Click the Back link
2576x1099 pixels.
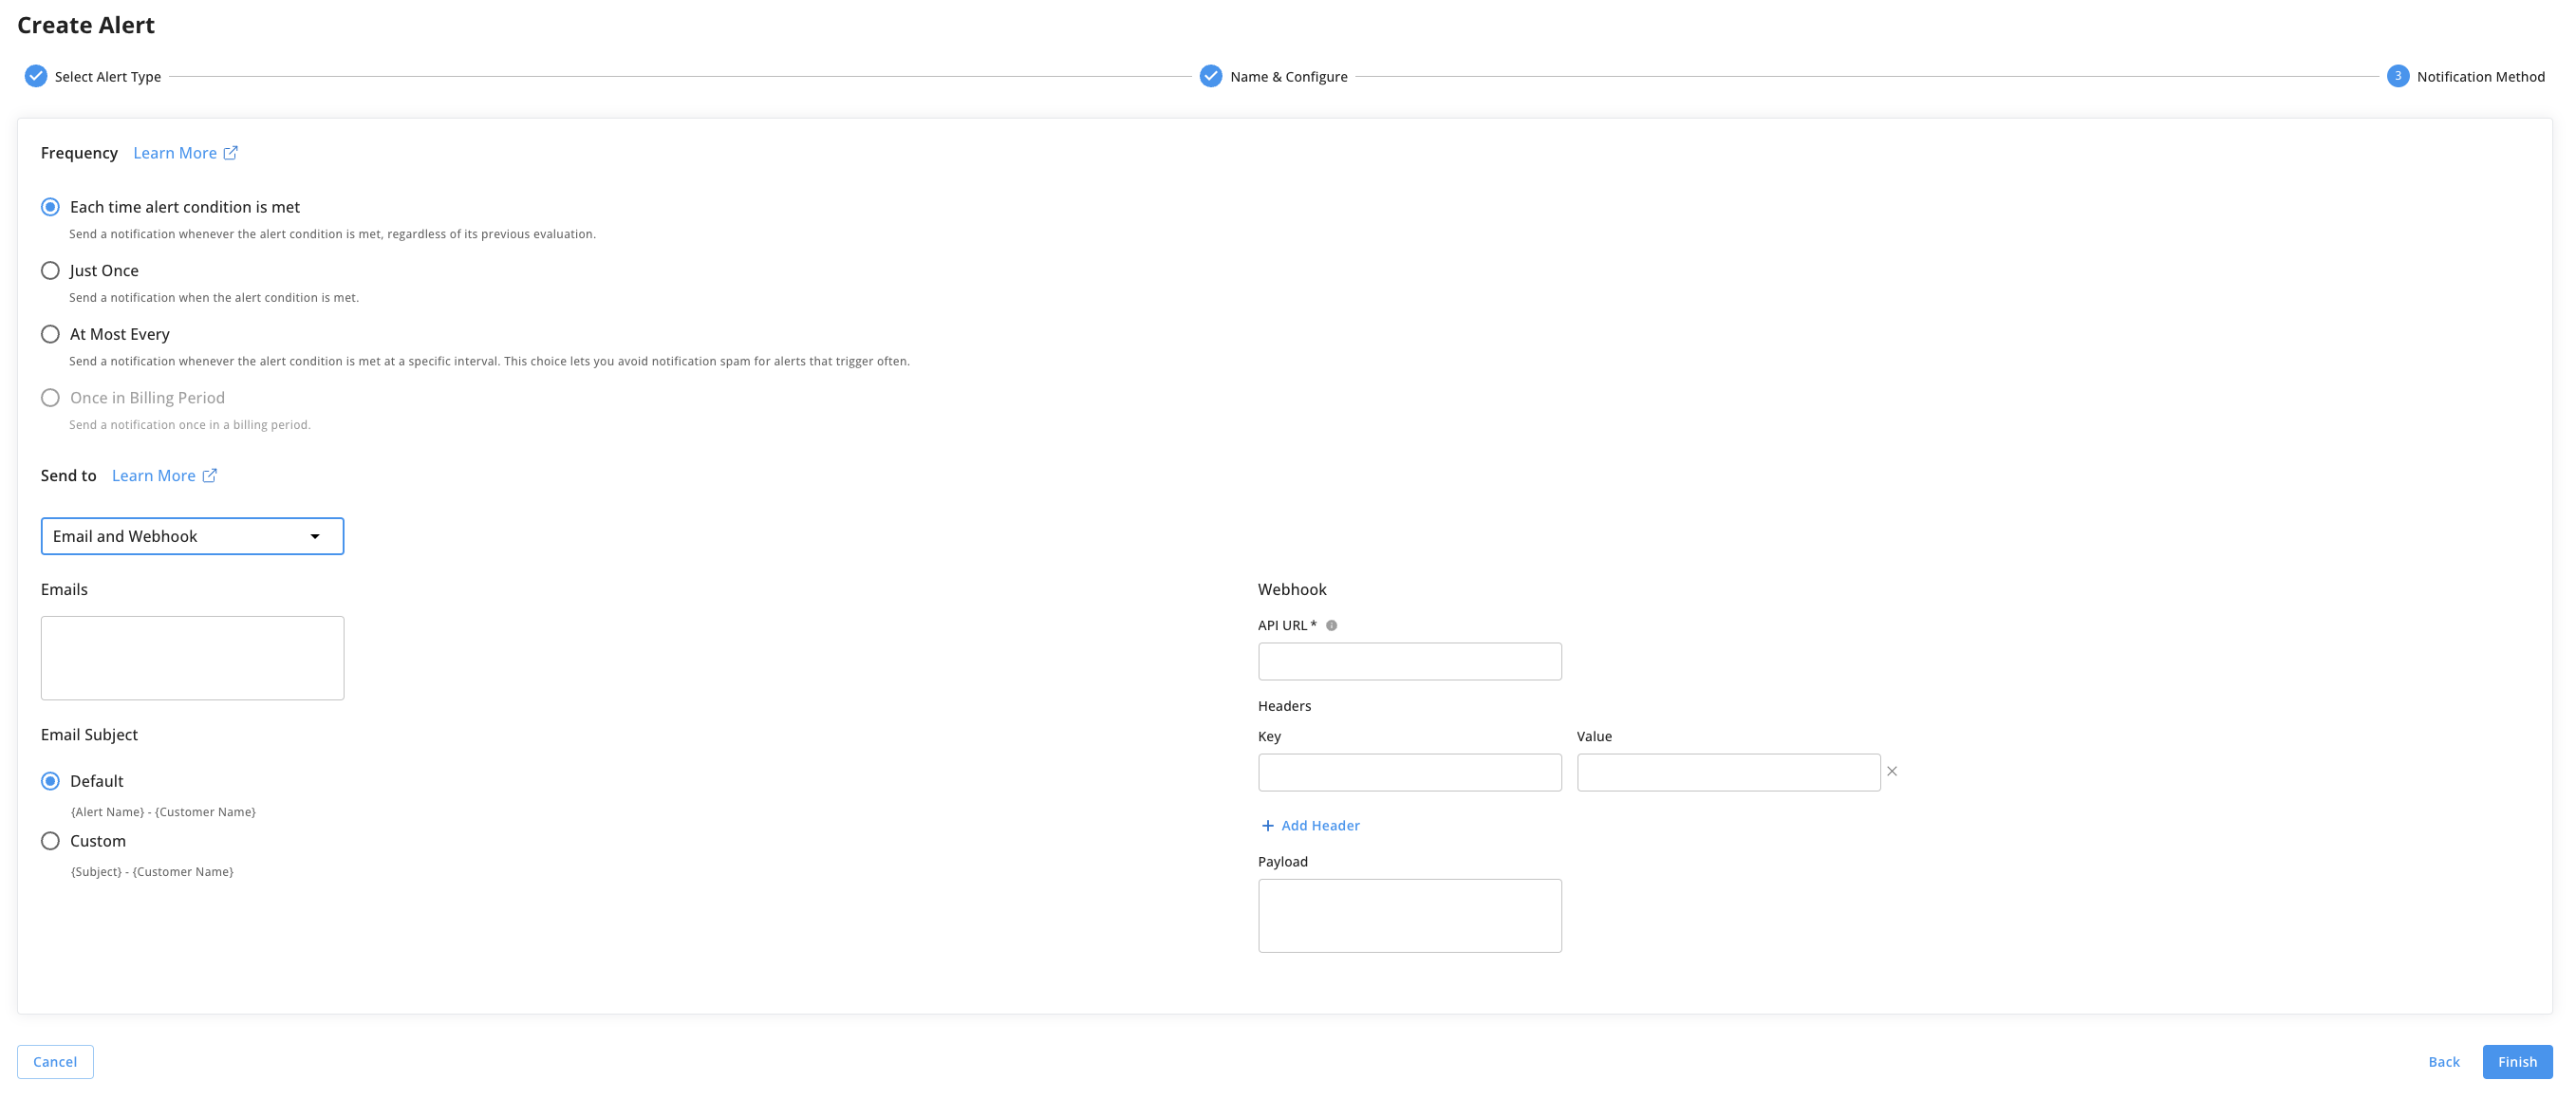2443,1061
